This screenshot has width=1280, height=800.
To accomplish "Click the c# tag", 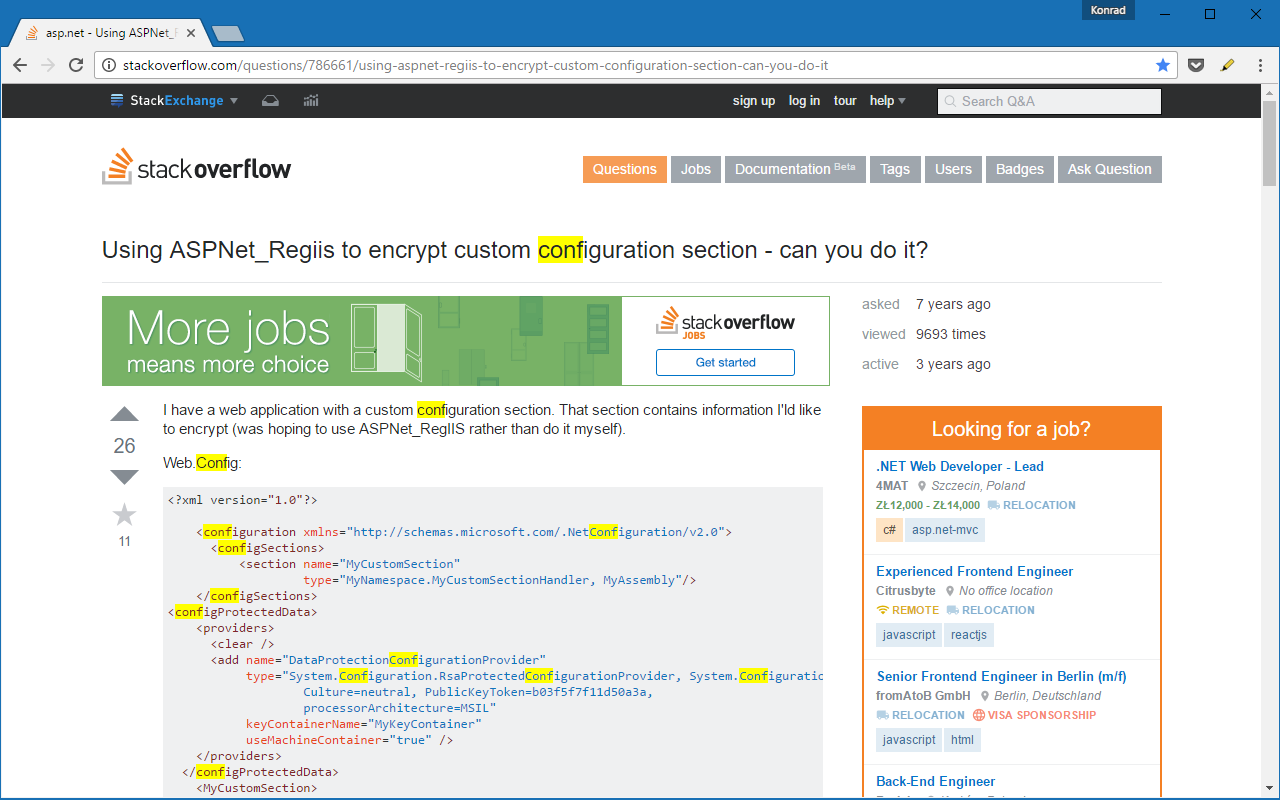I will tap(888, 530).
